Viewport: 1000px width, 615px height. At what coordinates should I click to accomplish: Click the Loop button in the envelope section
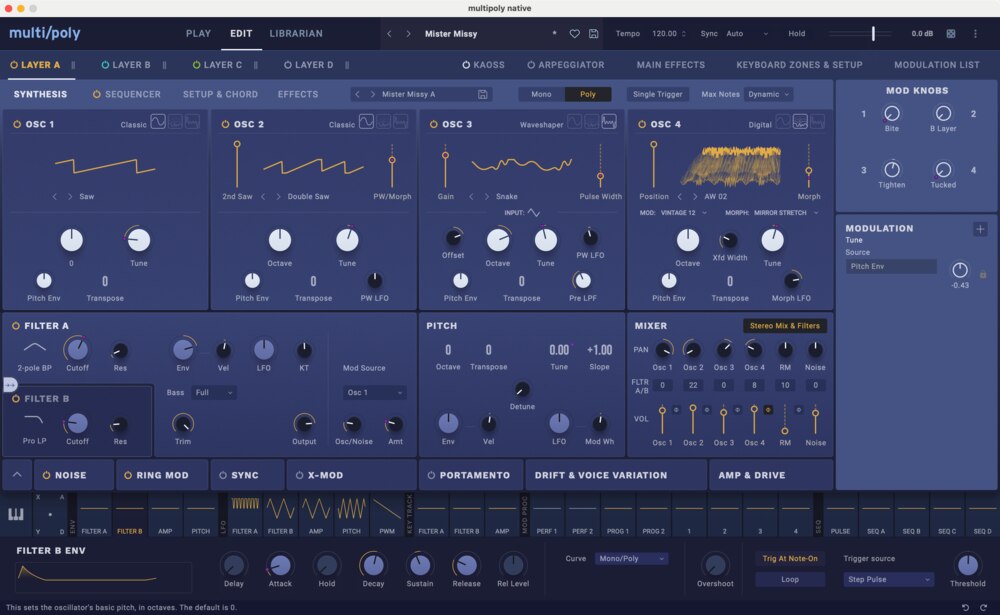point(789,579)
